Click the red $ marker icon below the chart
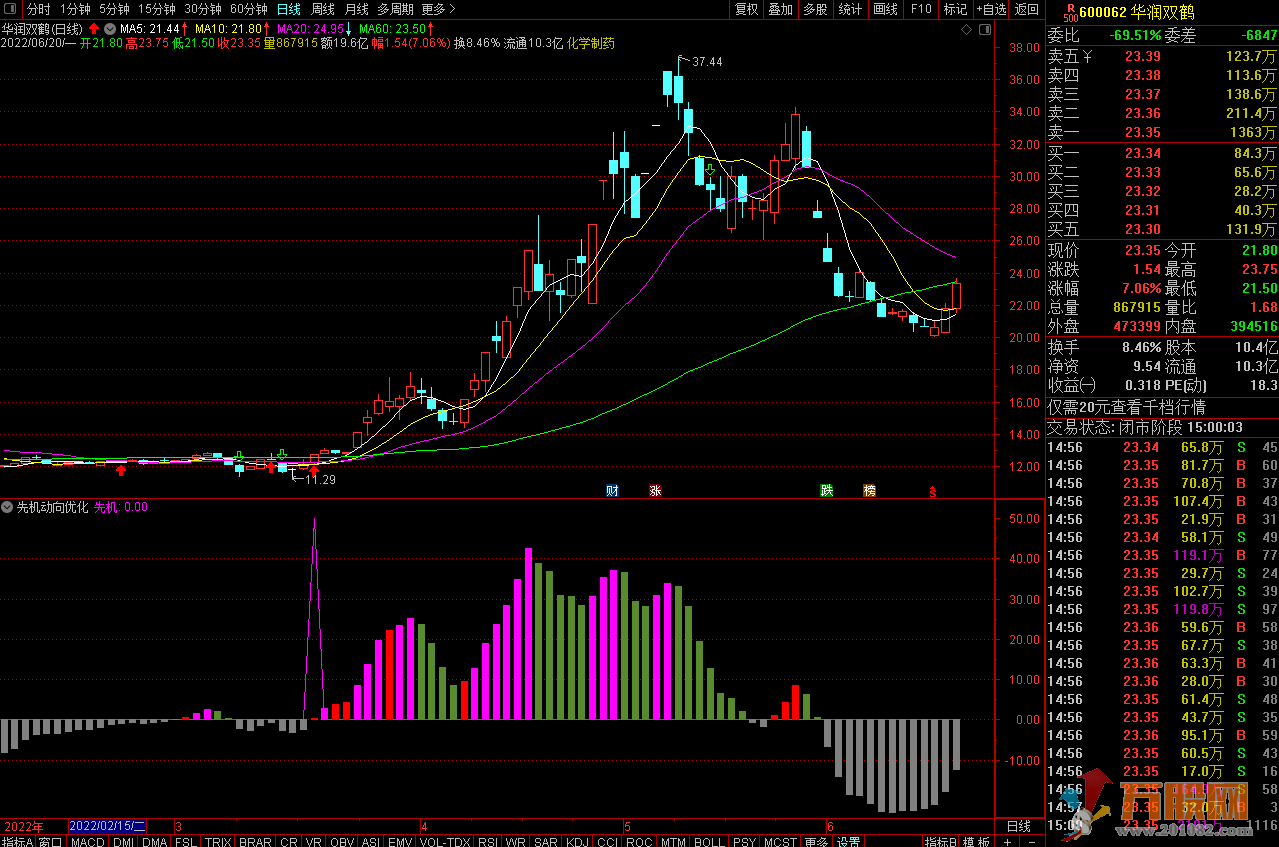 (x=933, y=491)
